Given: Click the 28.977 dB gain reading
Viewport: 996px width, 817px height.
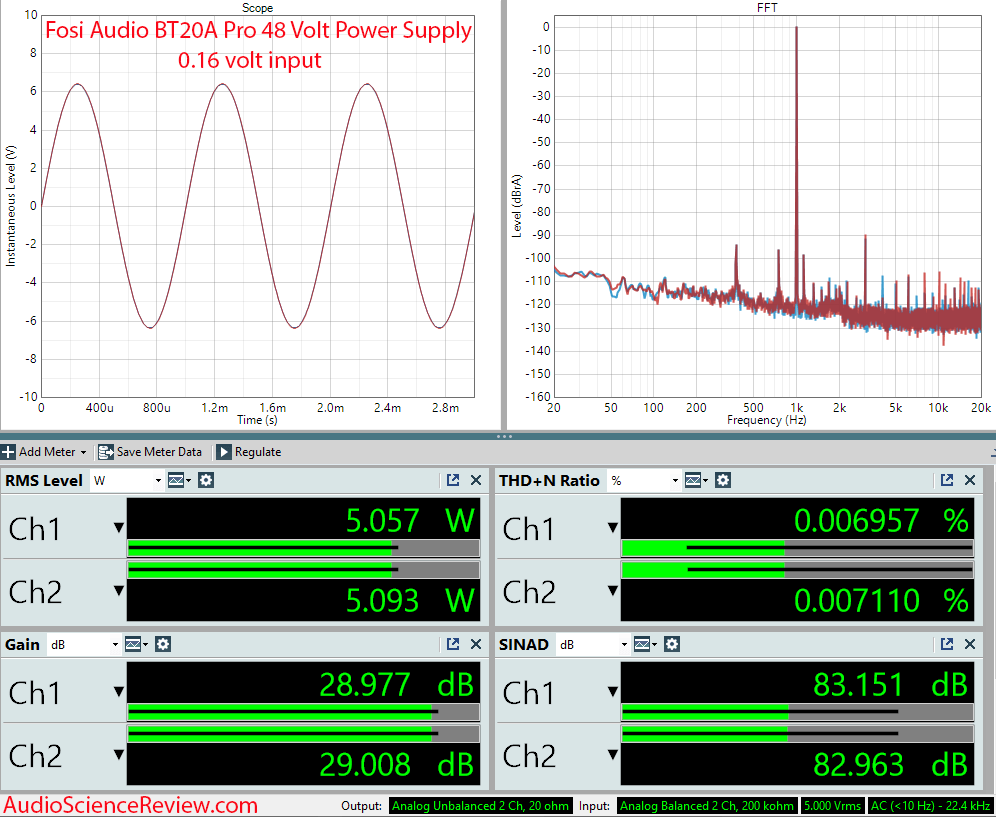Looking at the screenshot, I should point(396,684).
